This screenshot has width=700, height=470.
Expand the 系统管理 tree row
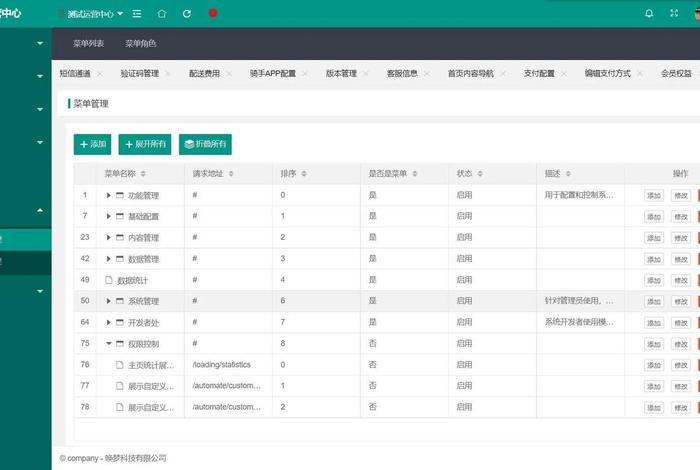point(109,301)
